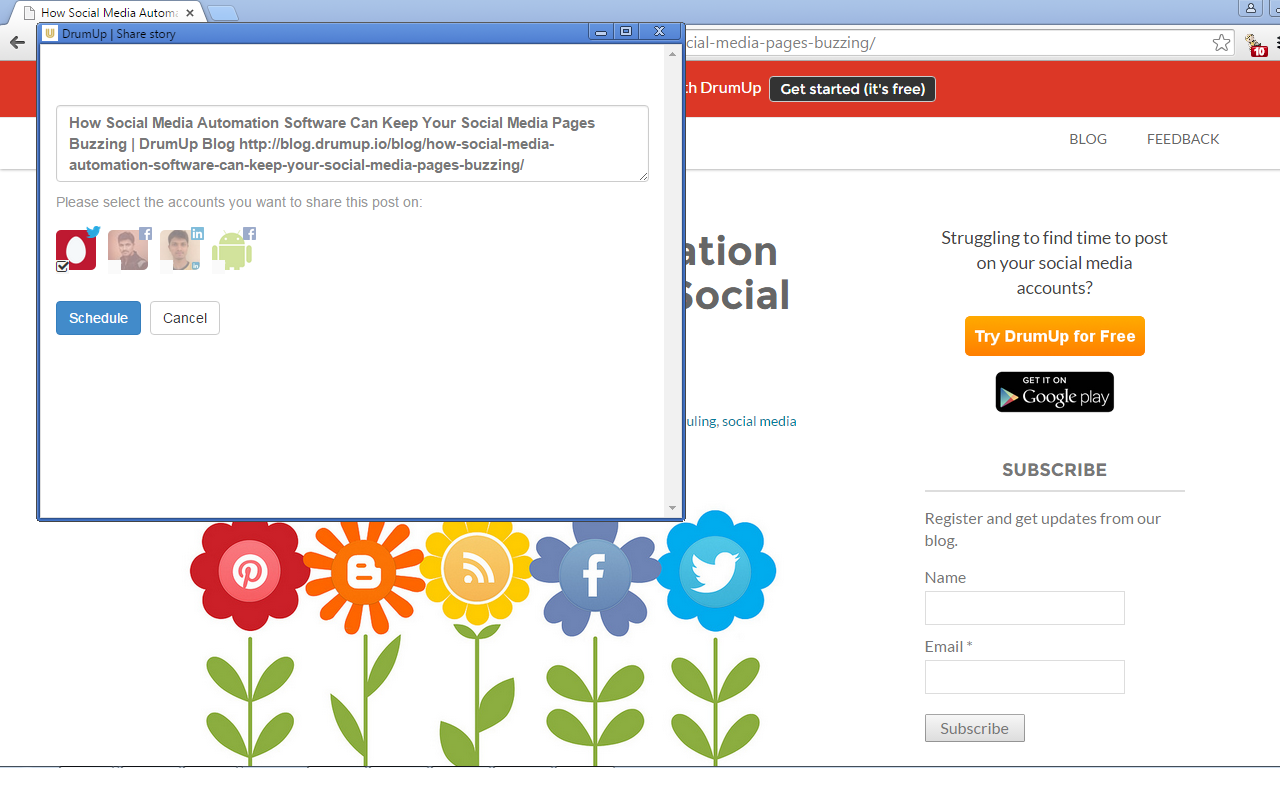Open the 'social media' tag link
This screenshot has height=800, width=1280.
pos(759,421)
